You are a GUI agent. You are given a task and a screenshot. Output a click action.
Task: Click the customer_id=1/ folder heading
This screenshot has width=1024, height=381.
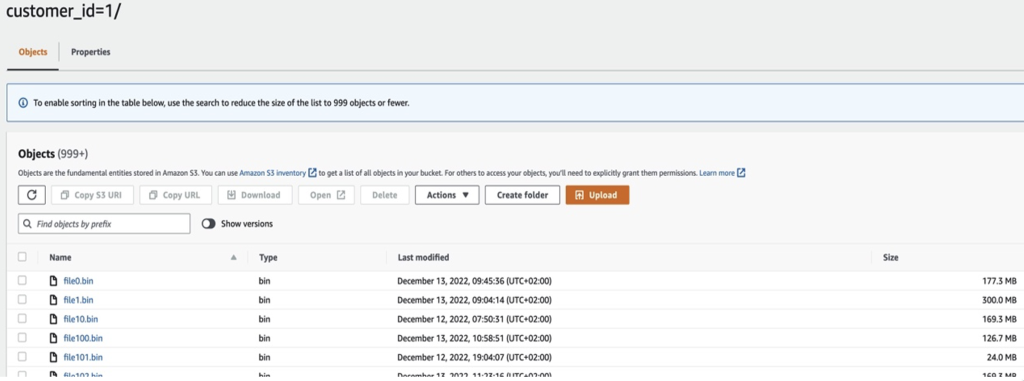tap(63, 12)
